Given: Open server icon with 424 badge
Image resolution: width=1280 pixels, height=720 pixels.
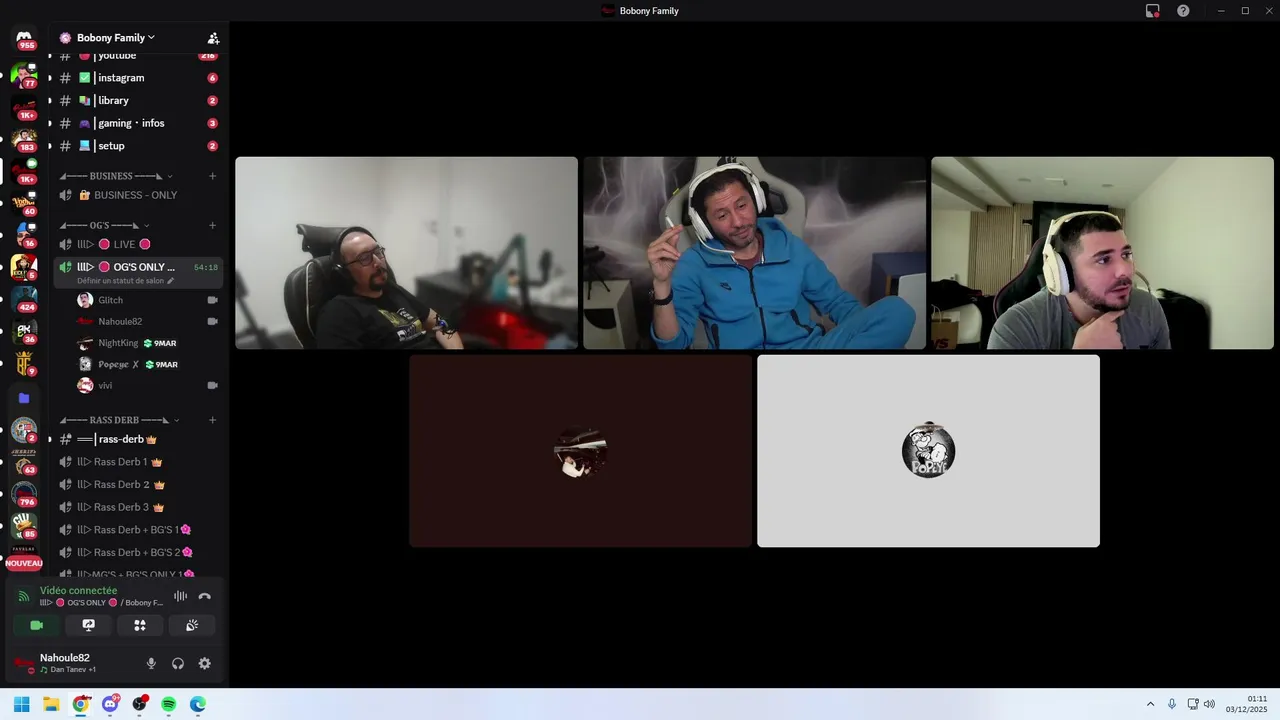Looking at the screenshot, I should (x=24, y=299).
